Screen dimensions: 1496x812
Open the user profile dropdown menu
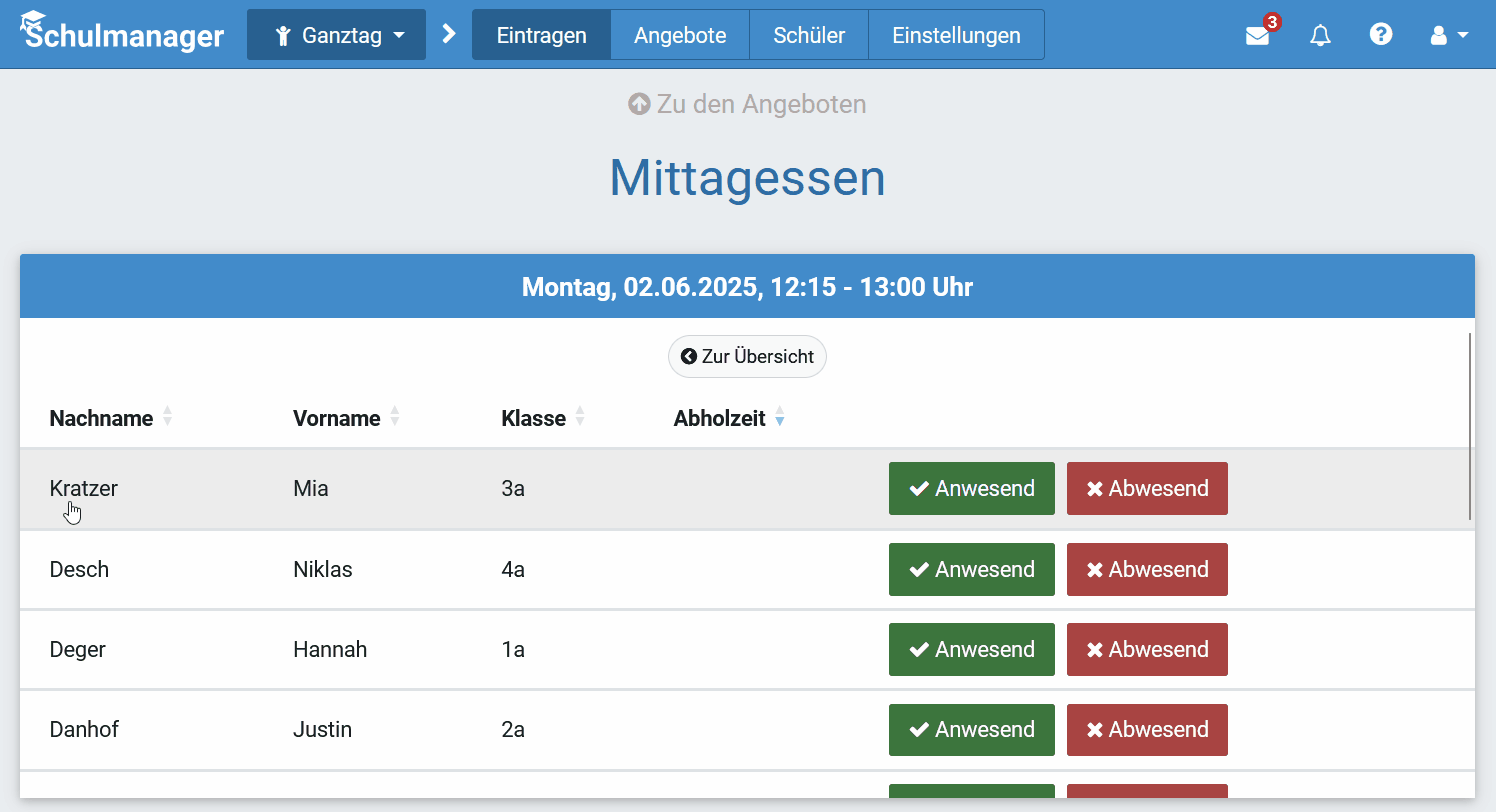click(1448, 35)
